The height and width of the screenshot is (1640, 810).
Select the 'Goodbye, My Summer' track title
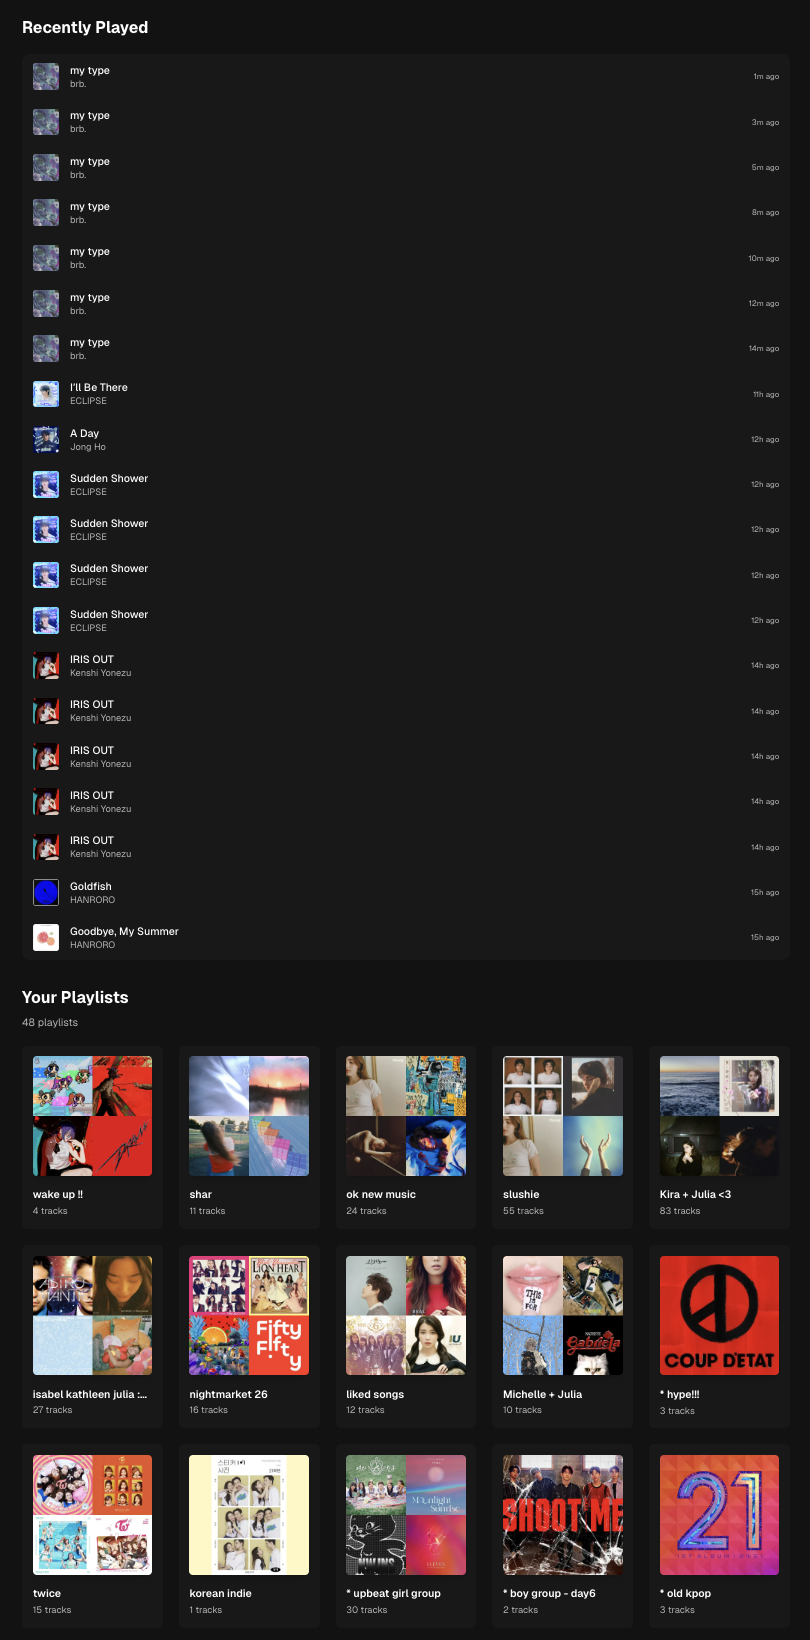pos(124,931)
